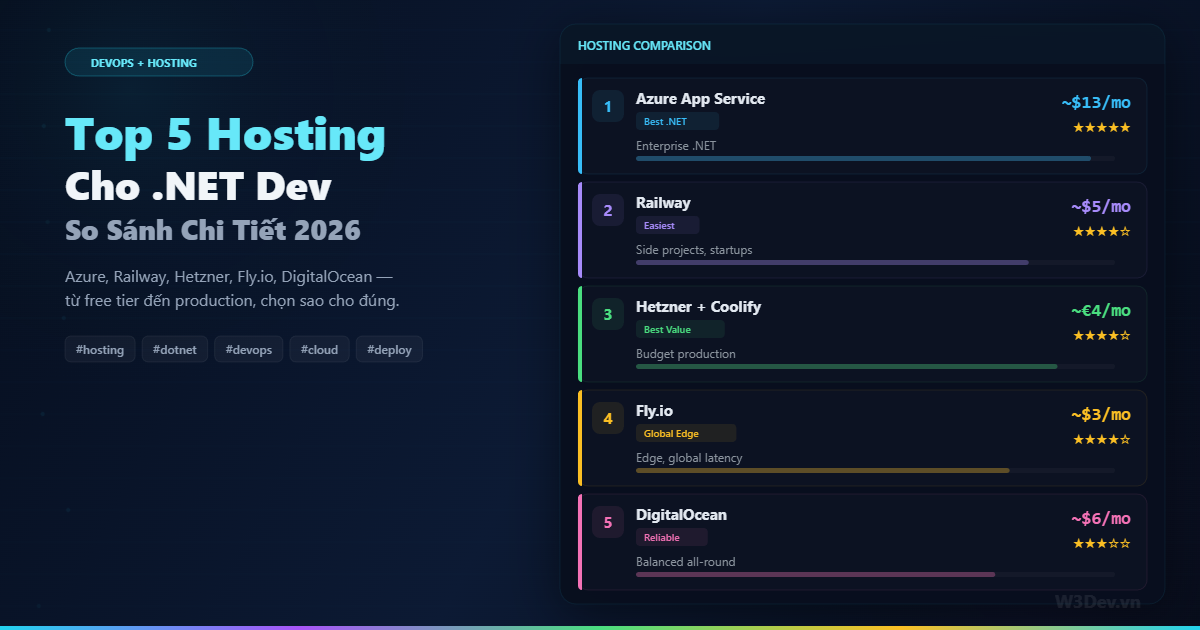The height and width of the screenshot is (630, 1200).
Task: Expand the Azure App Service card
Action: (860, 125)
